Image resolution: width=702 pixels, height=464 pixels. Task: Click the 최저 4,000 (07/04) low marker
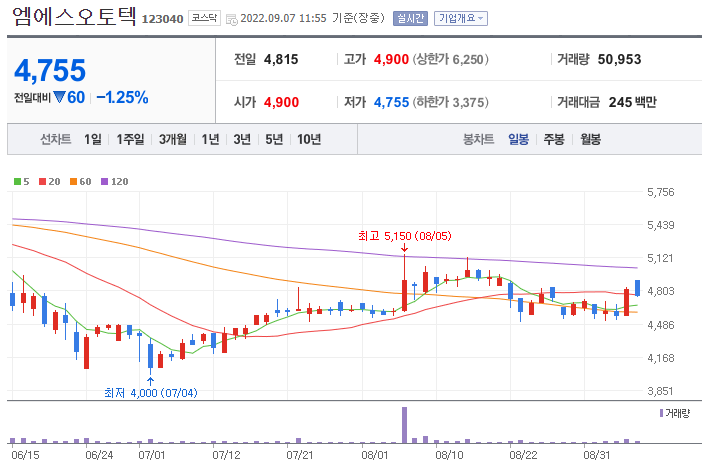150,393
